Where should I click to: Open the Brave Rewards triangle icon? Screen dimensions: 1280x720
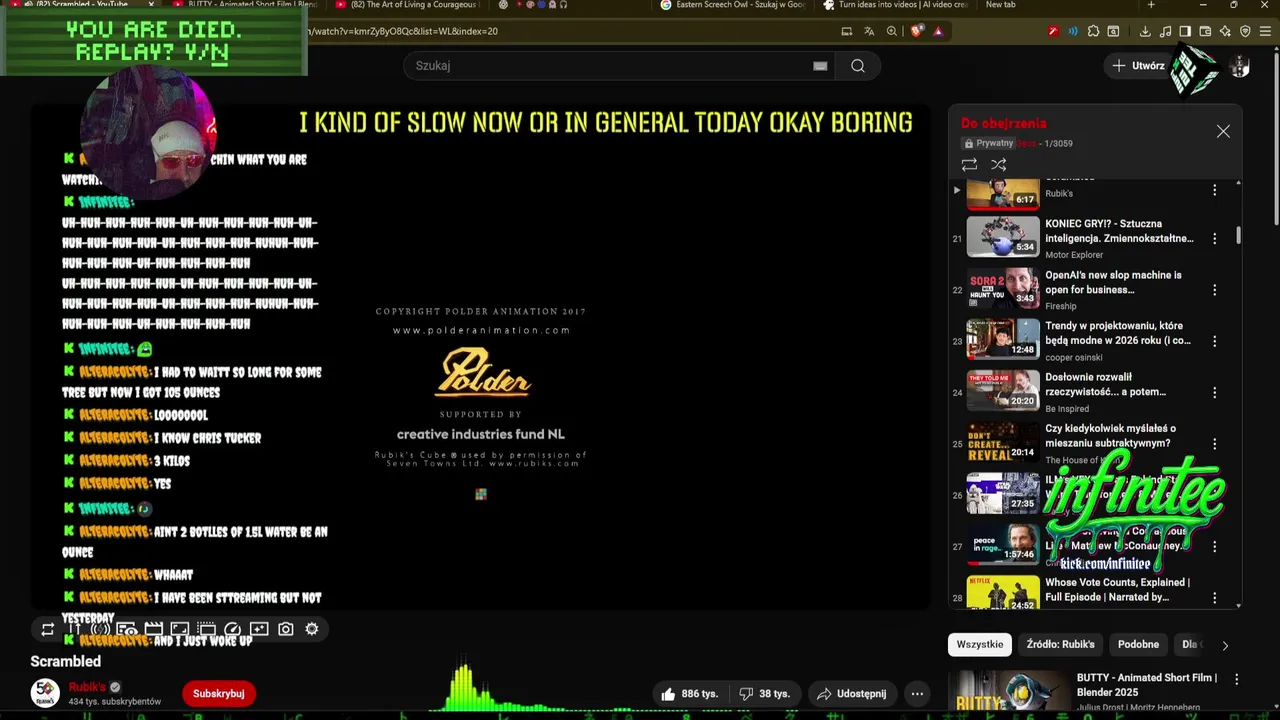[939, 31]
